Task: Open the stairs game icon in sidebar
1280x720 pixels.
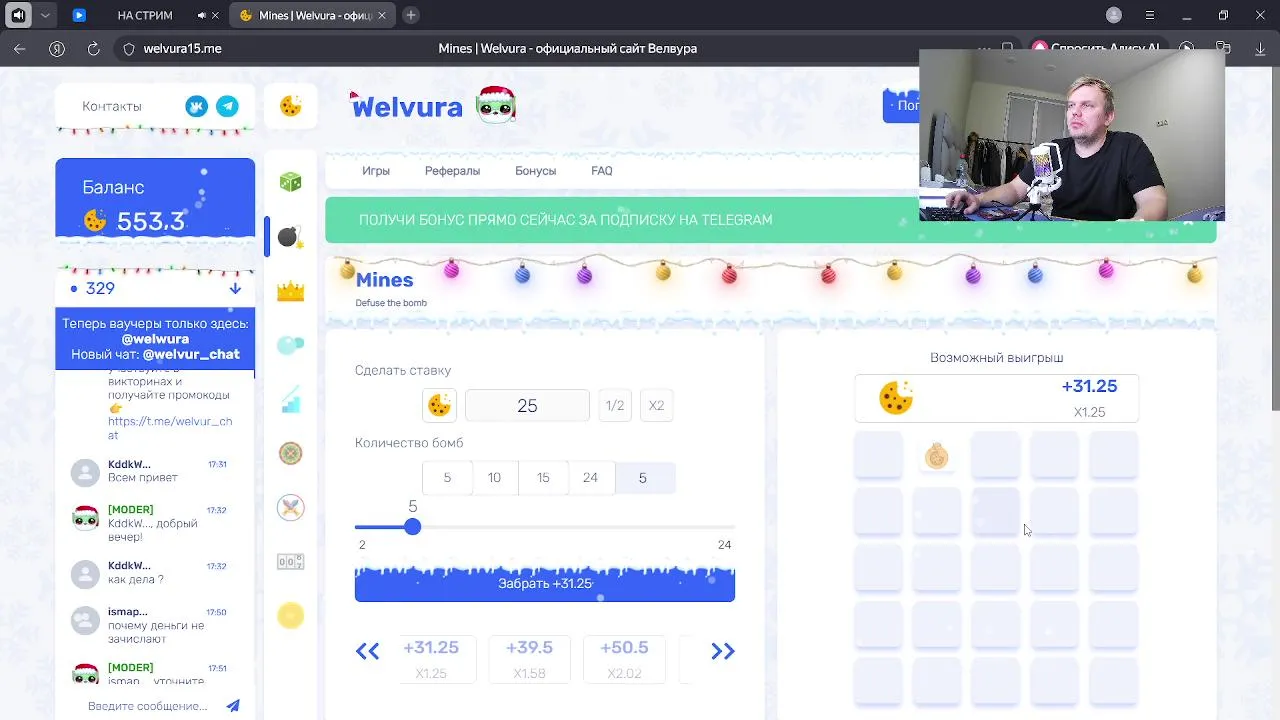Action: 290,399
